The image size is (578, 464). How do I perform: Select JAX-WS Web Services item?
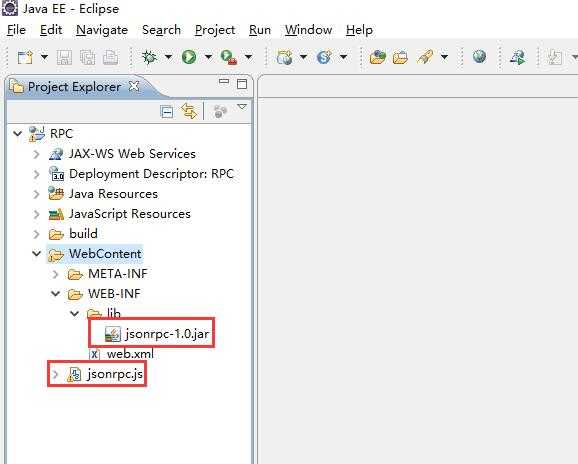tap(132, 154)
